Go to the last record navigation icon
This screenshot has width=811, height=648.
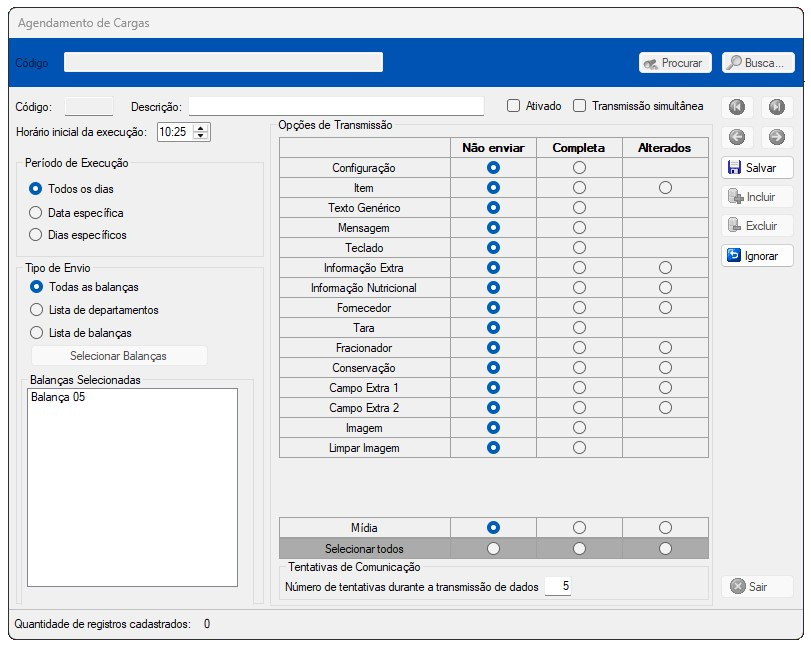point(776,107)
